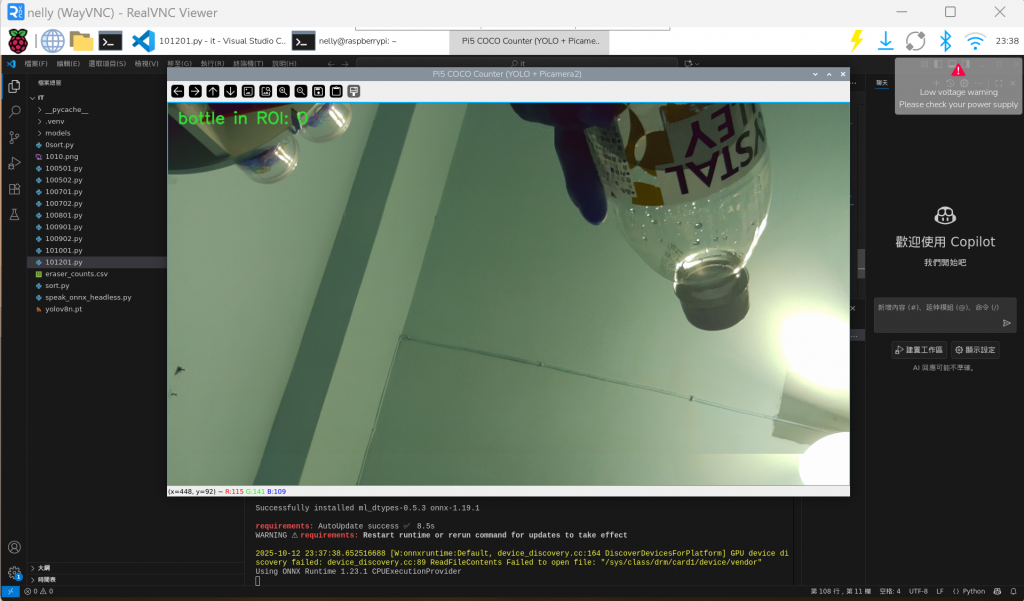
Task: Select 101201.py in the Explorer
Action: point(63,262)
